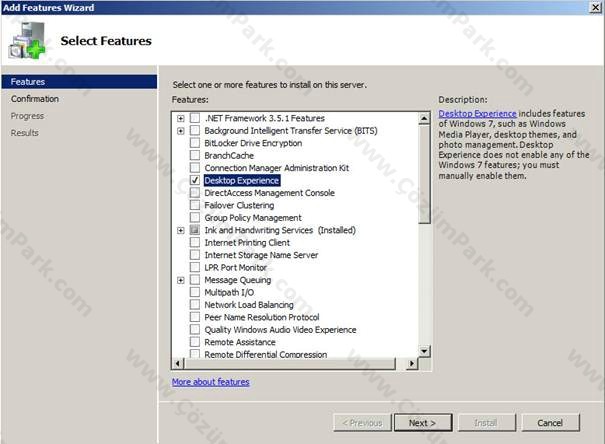
Task: Tick the Background Intelligent Transfer Service checkbox
Action: coord(195,130)
